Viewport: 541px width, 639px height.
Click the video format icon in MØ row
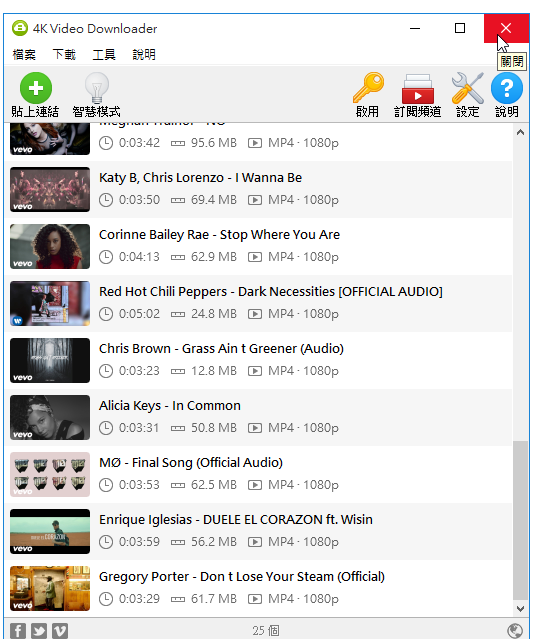255,485
